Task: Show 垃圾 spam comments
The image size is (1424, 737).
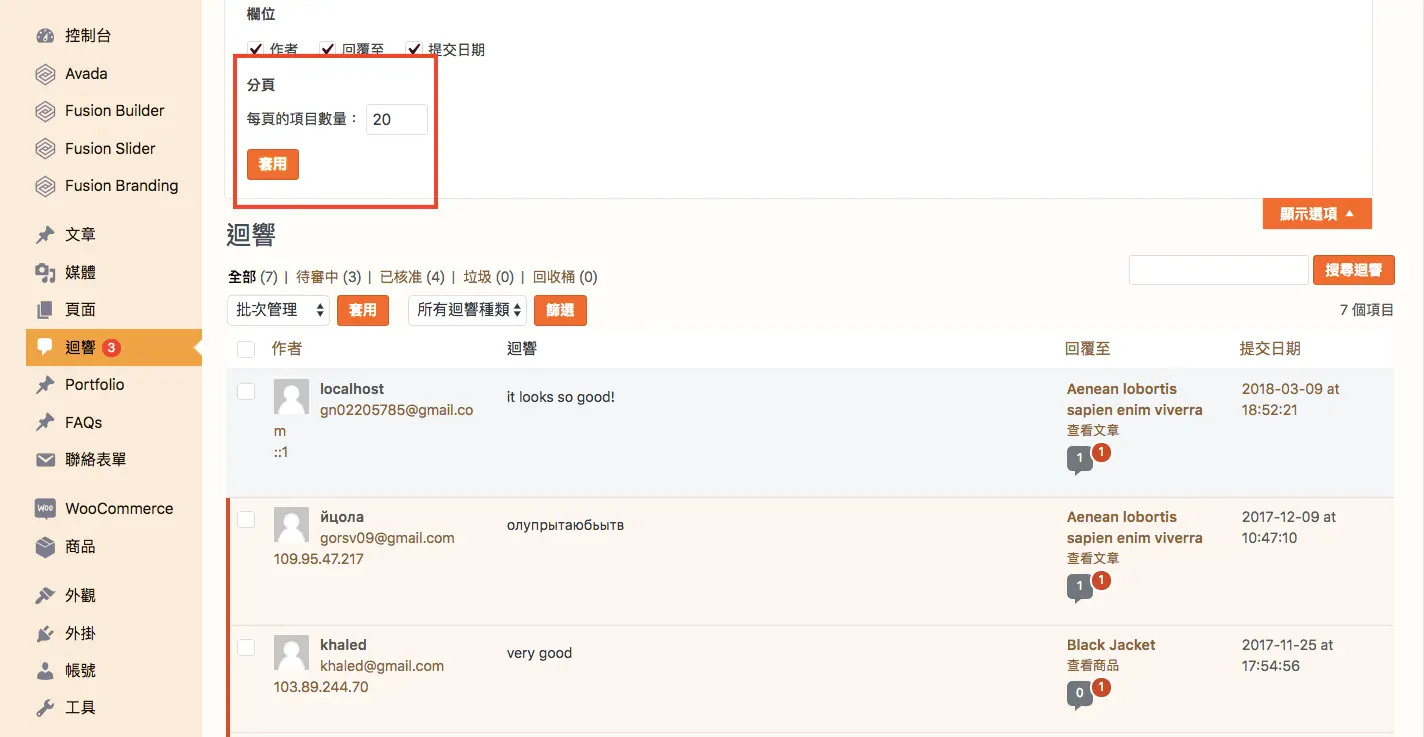Action: [x=489, y=277]
